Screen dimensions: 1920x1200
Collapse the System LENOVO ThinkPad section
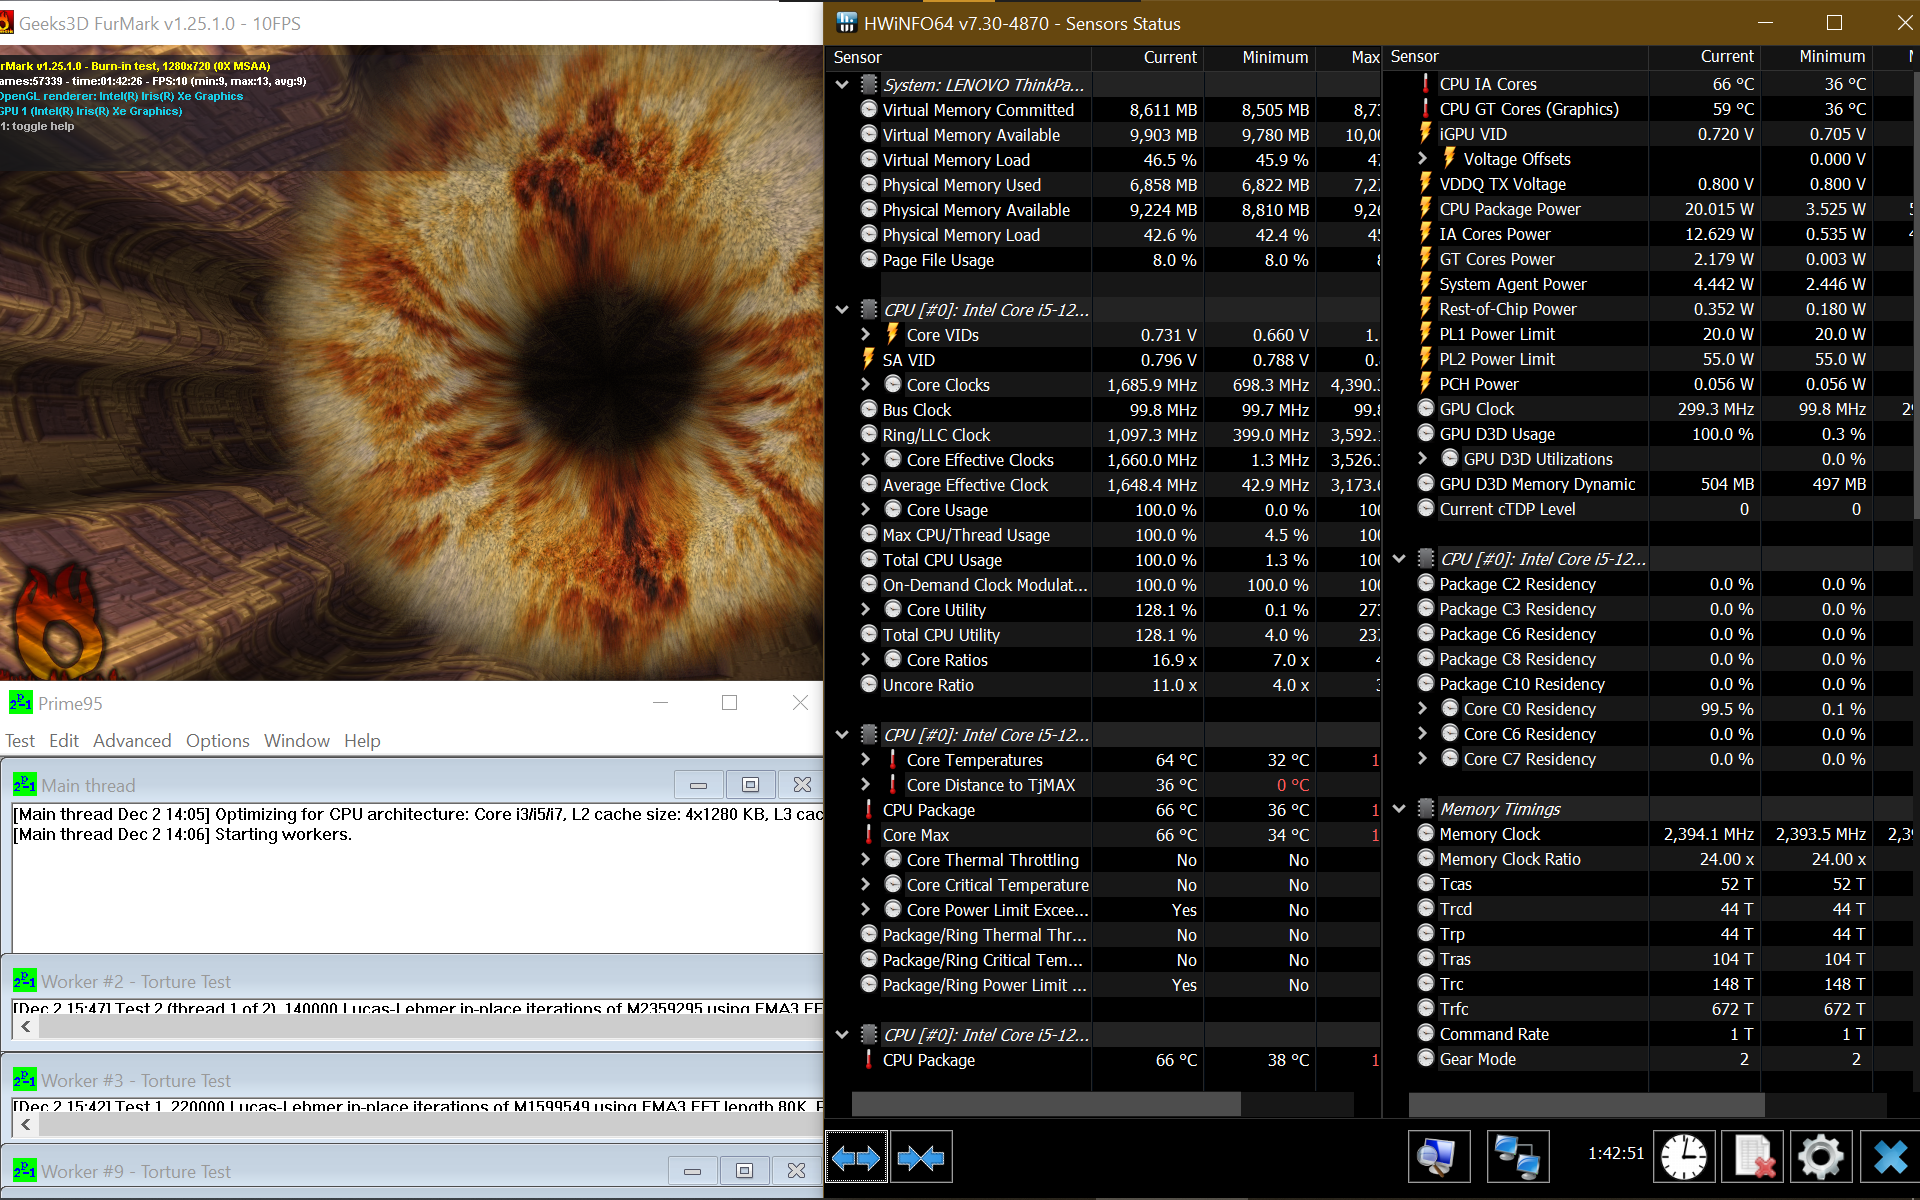point(842,85)
